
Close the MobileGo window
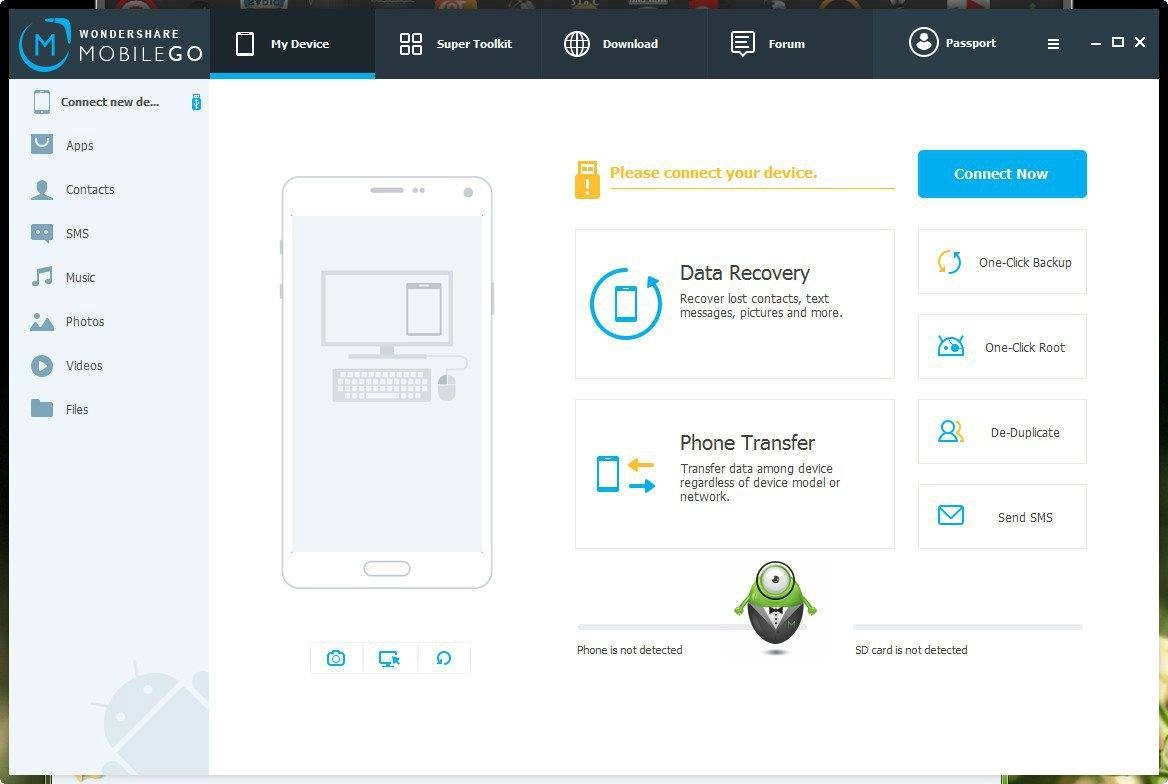1140,42
